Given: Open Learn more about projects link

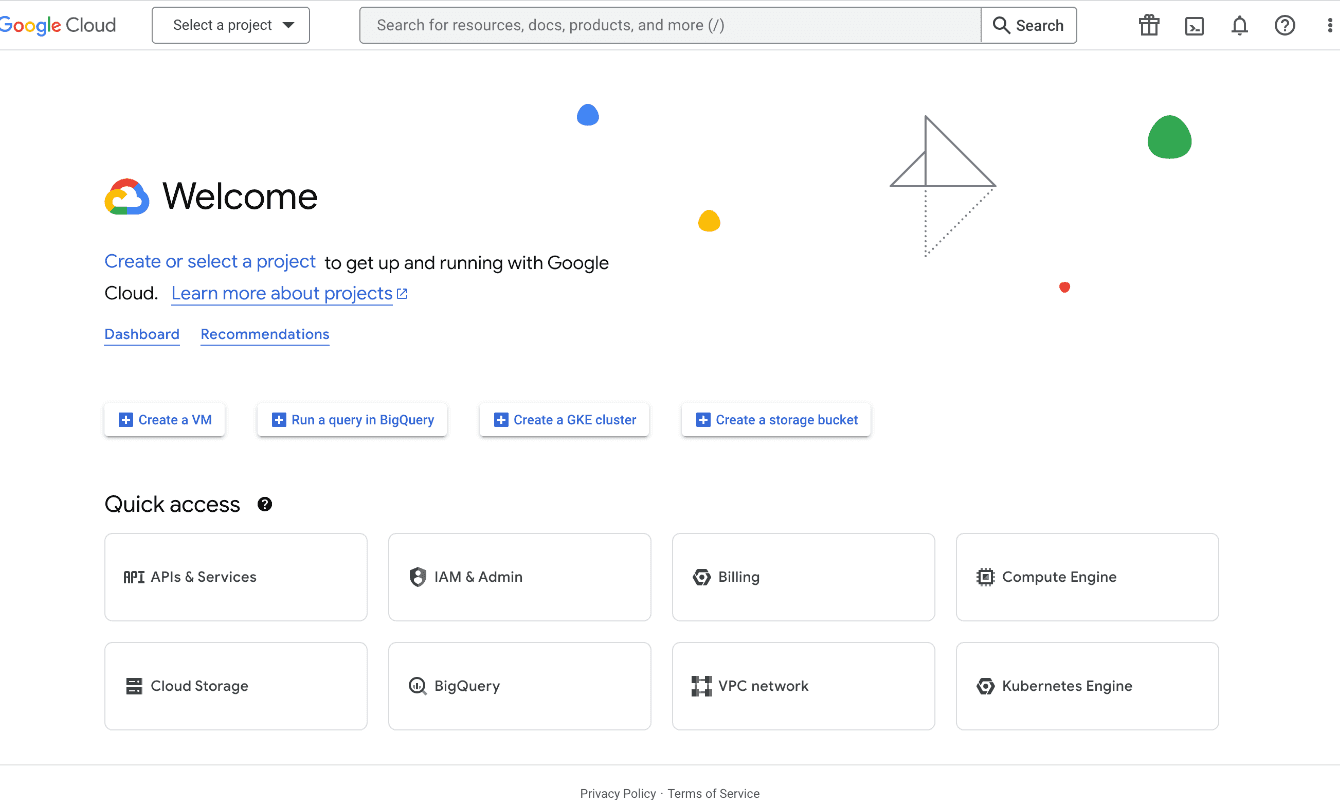Looking at the screenshot, I should point(282,293).
